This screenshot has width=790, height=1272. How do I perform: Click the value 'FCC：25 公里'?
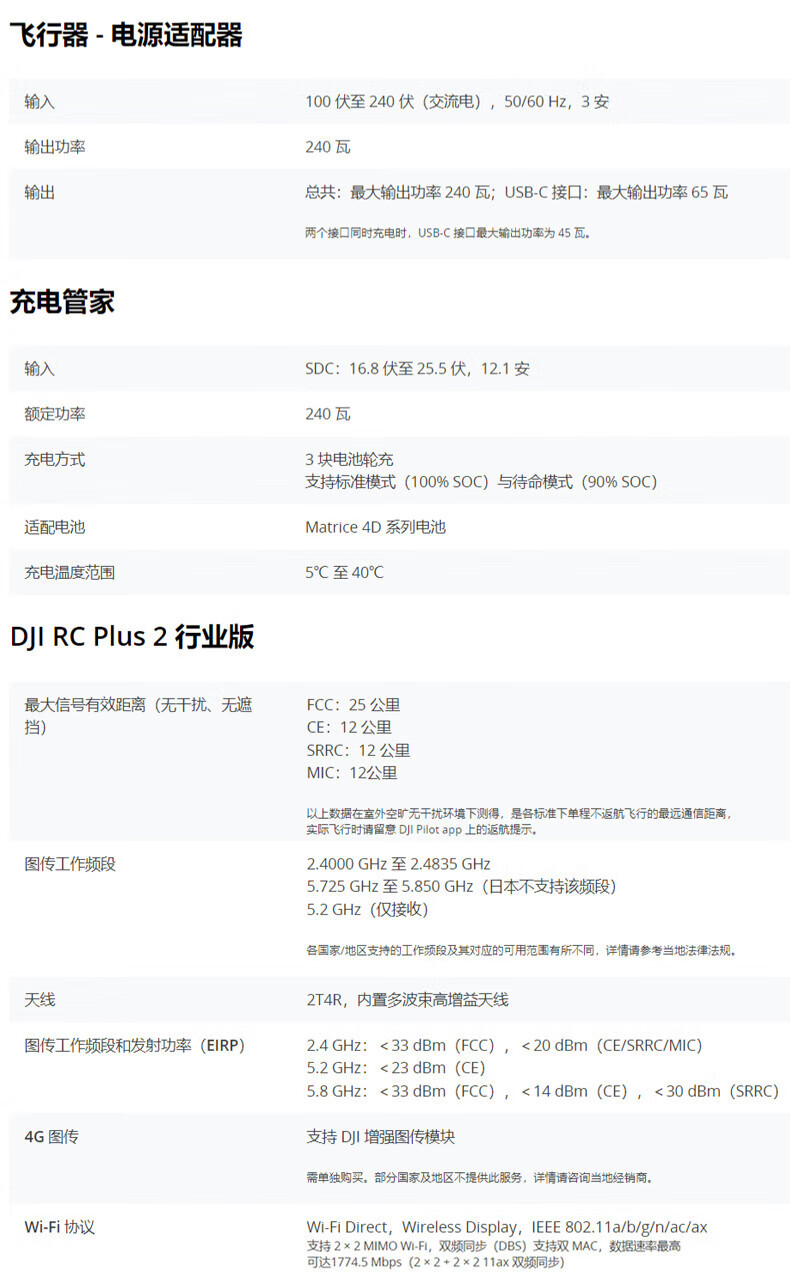(x=353, y=705)
